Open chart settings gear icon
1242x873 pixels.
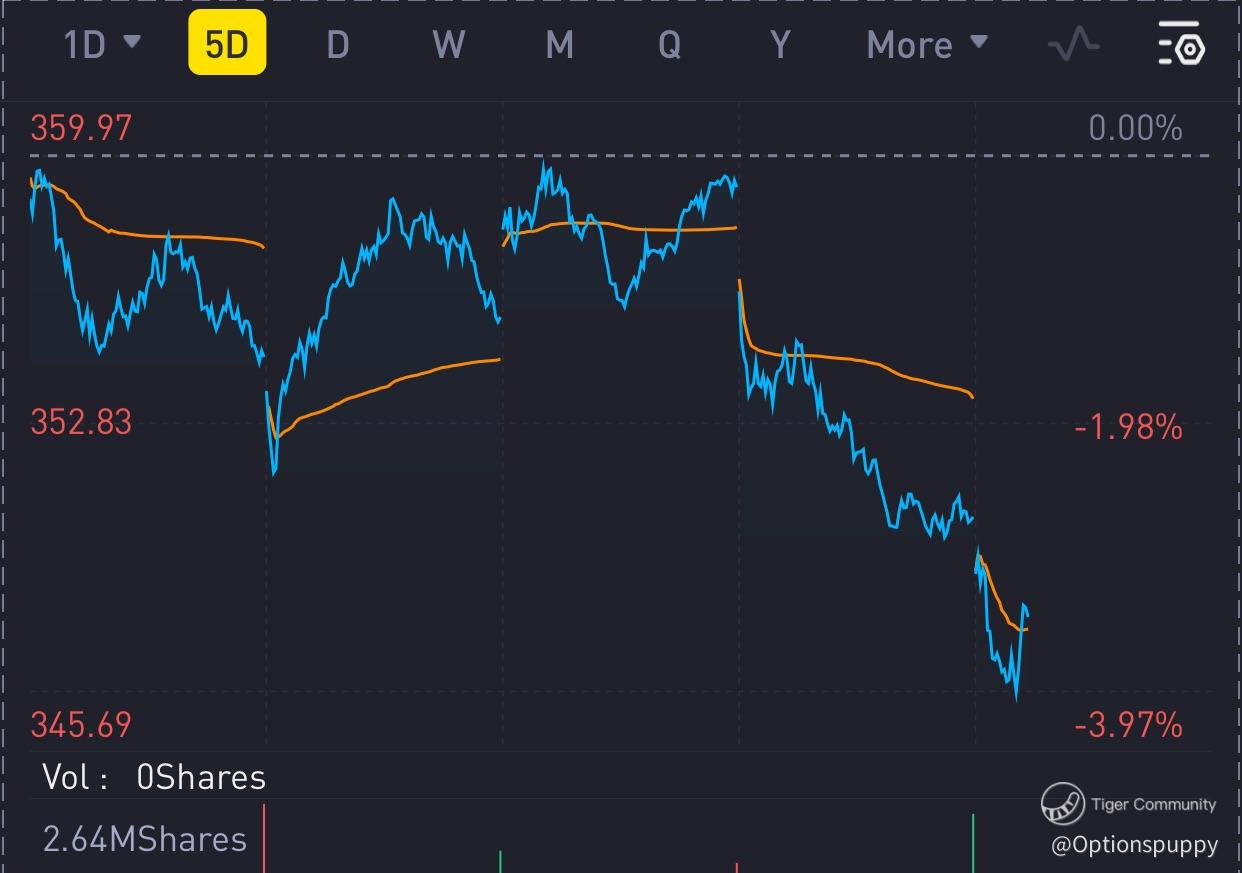click(x=1181, y=44)
